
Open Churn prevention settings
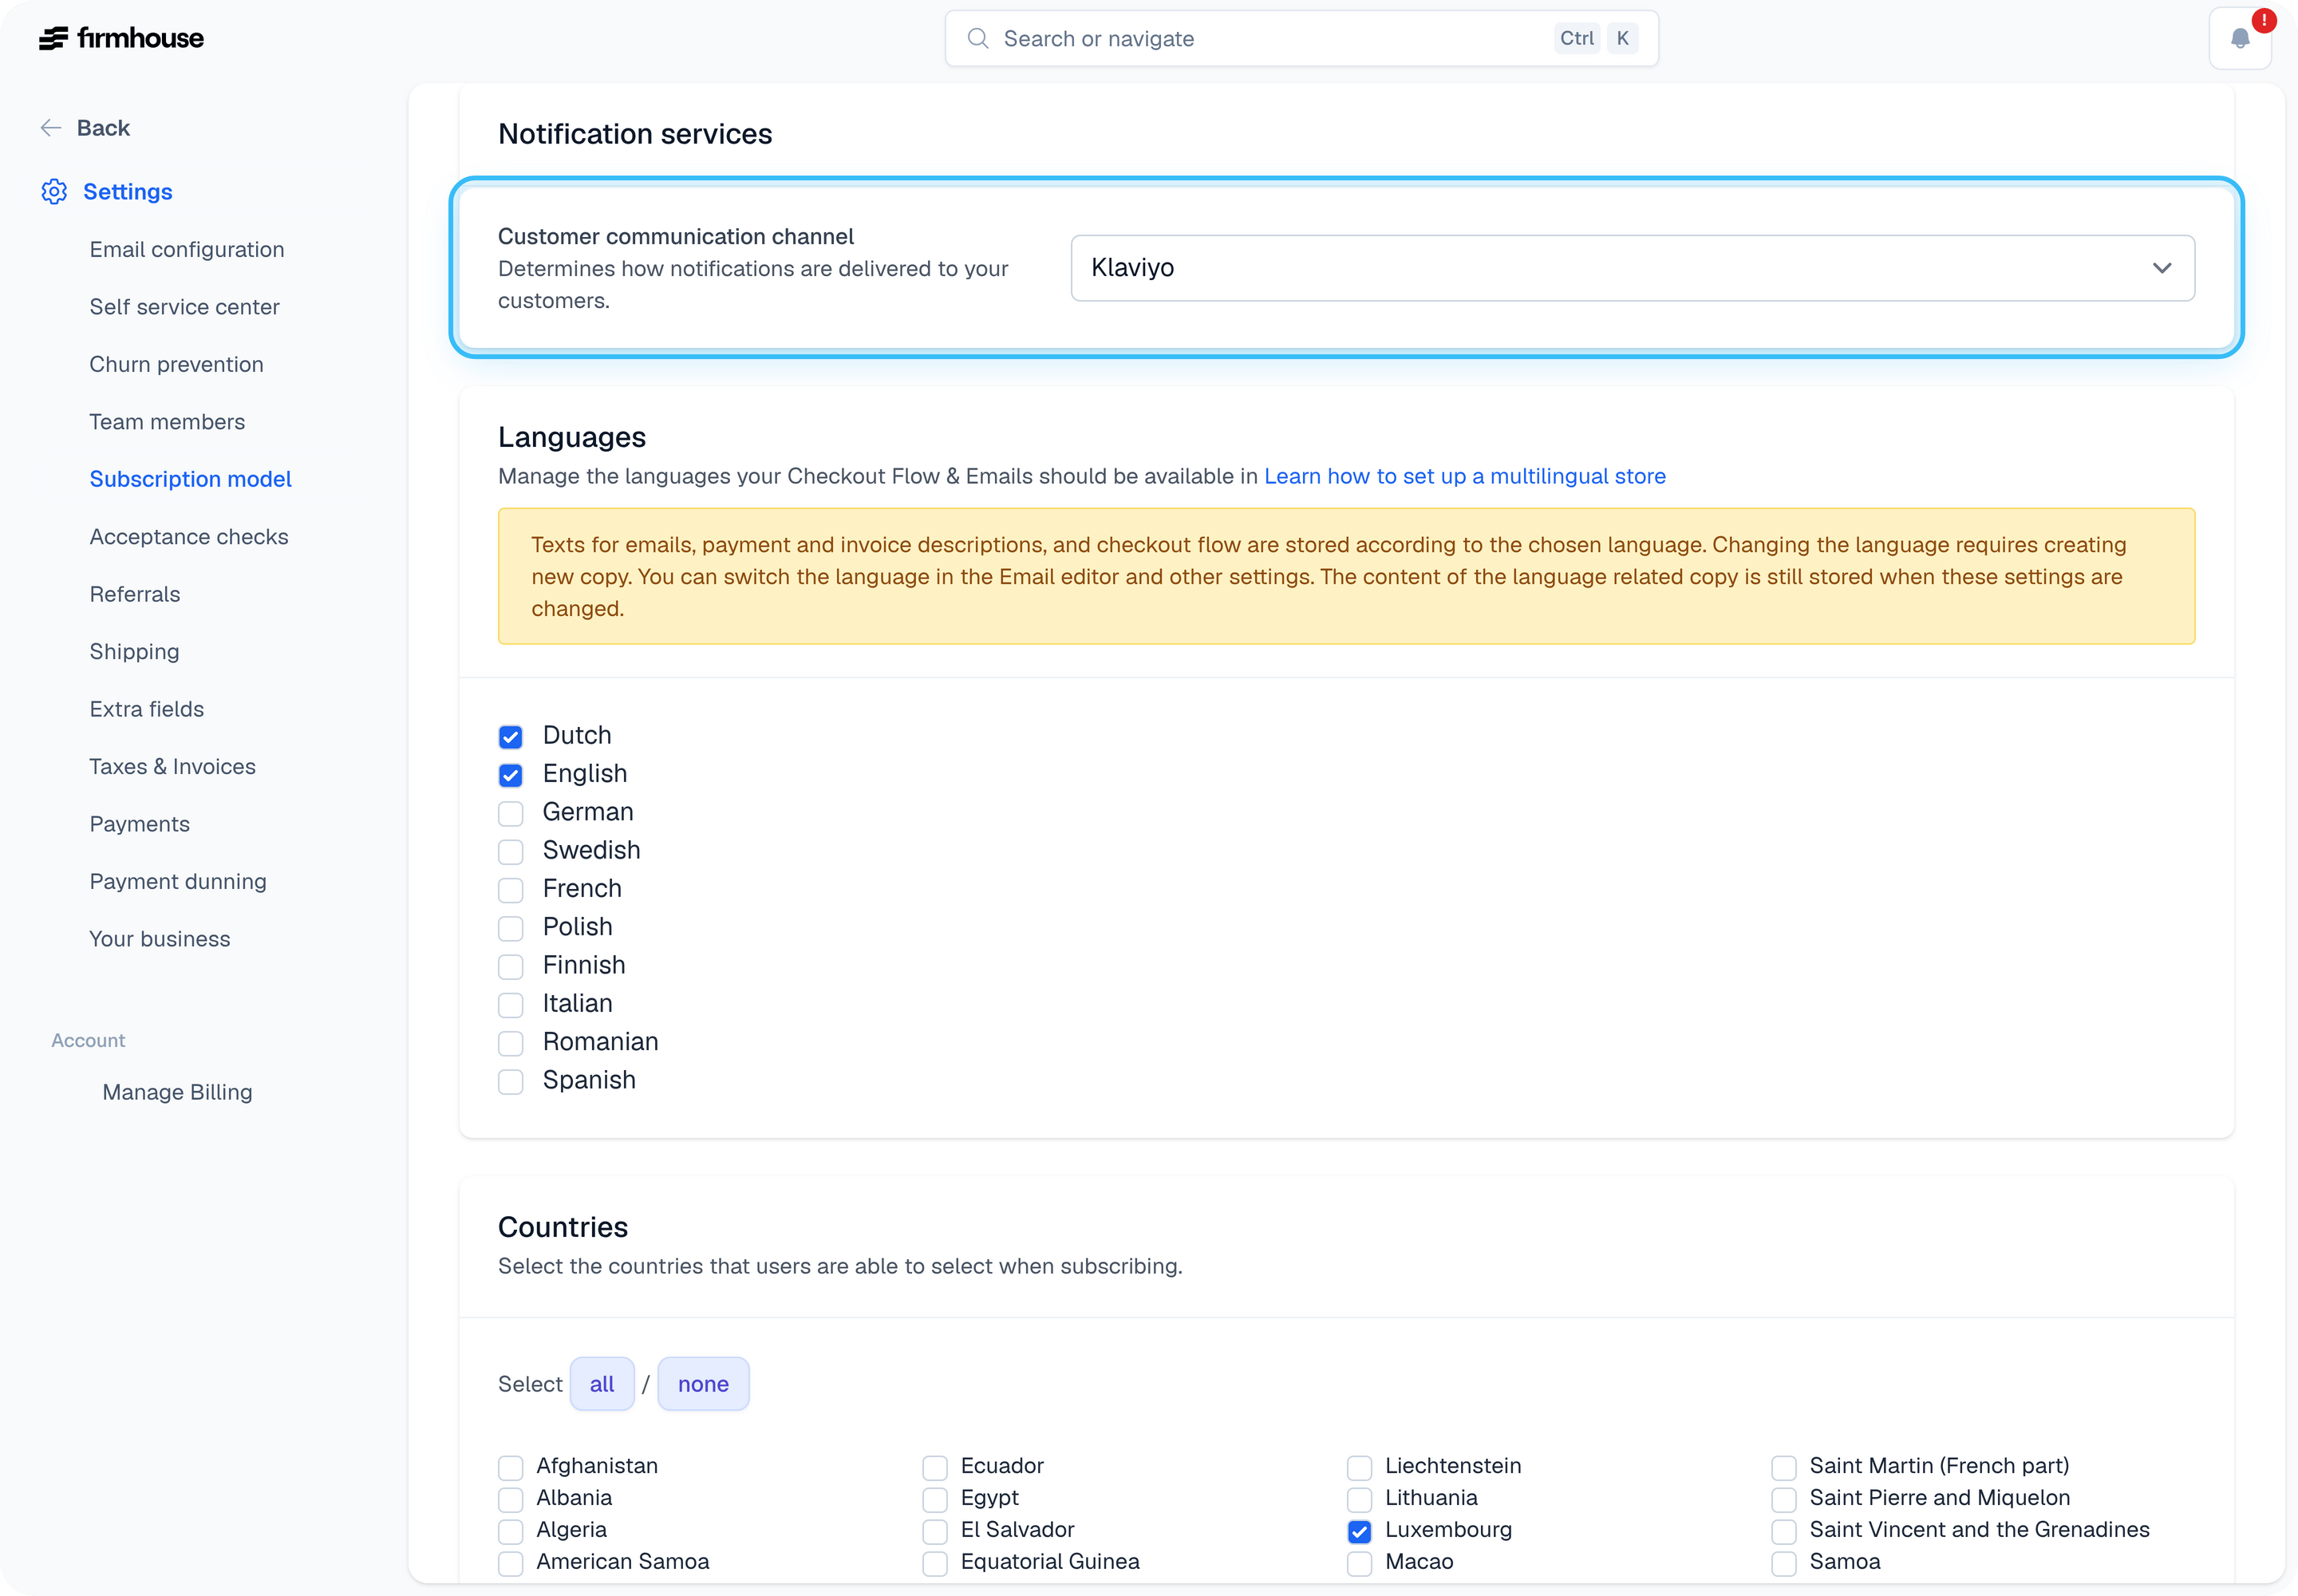(x=176, y=364)
